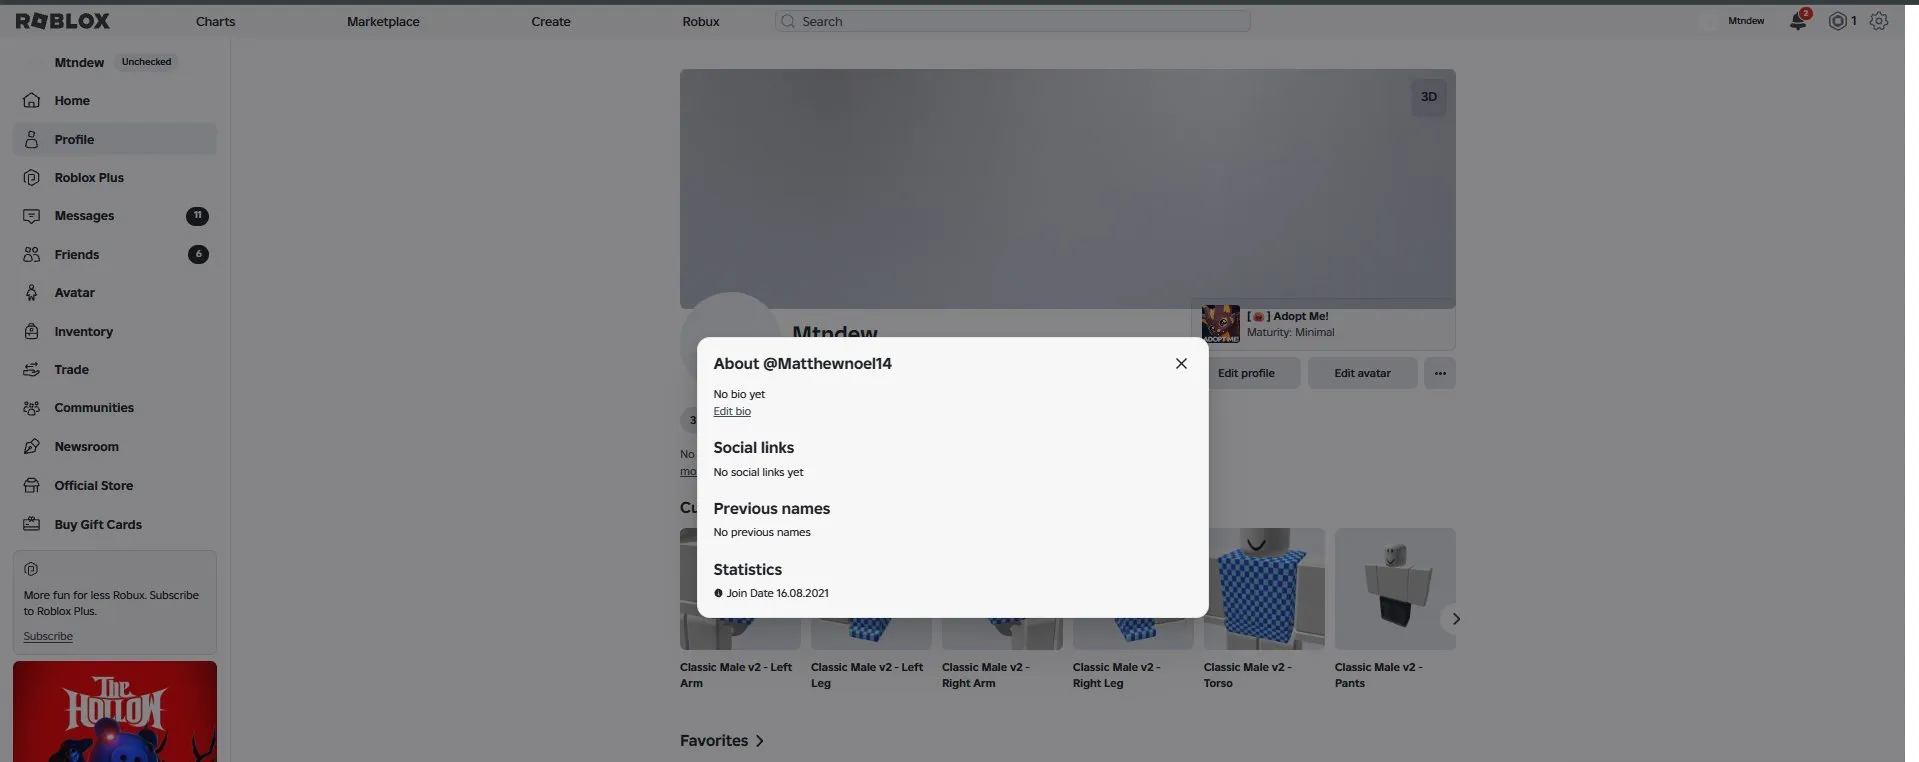
Task: Select the Profile sidebar item
Action: [x=115, y=139]
